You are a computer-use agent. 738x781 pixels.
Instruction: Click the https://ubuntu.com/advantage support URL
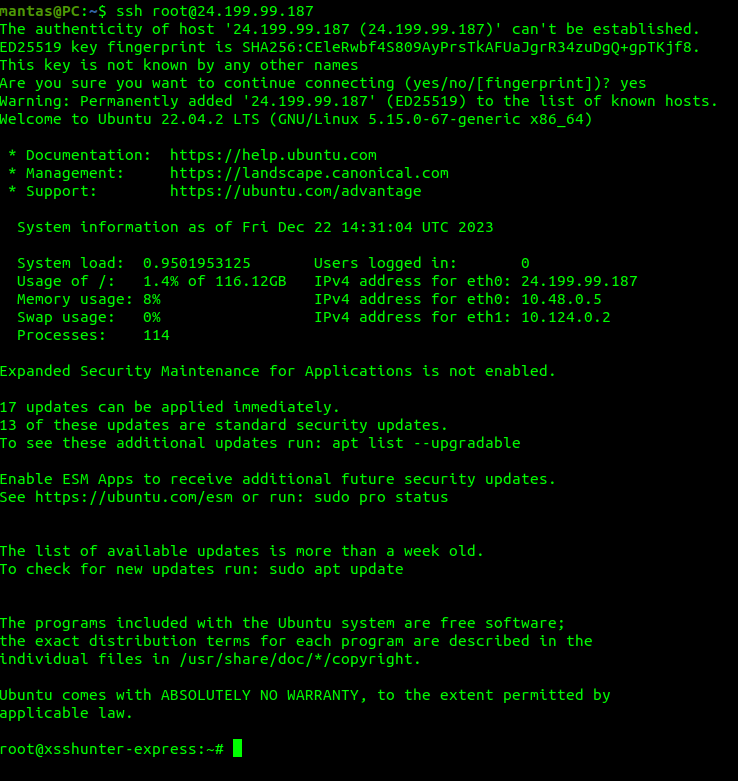(296, 191)
